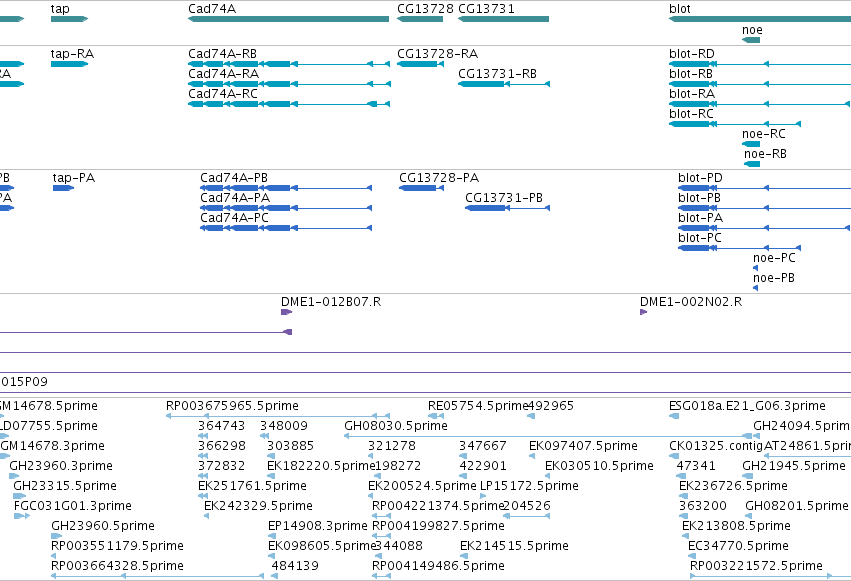Select the noe gene label
This screenshot has width=851, height=581.
(x=752, y=30)
